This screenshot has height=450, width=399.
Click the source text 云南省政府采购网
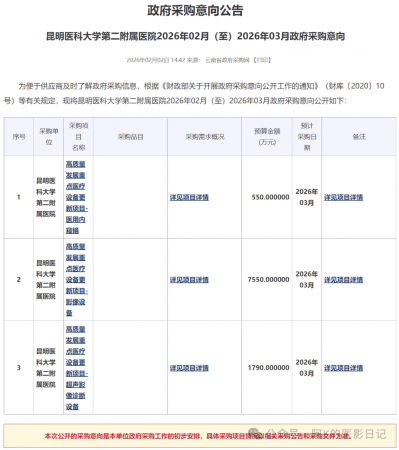227,60
